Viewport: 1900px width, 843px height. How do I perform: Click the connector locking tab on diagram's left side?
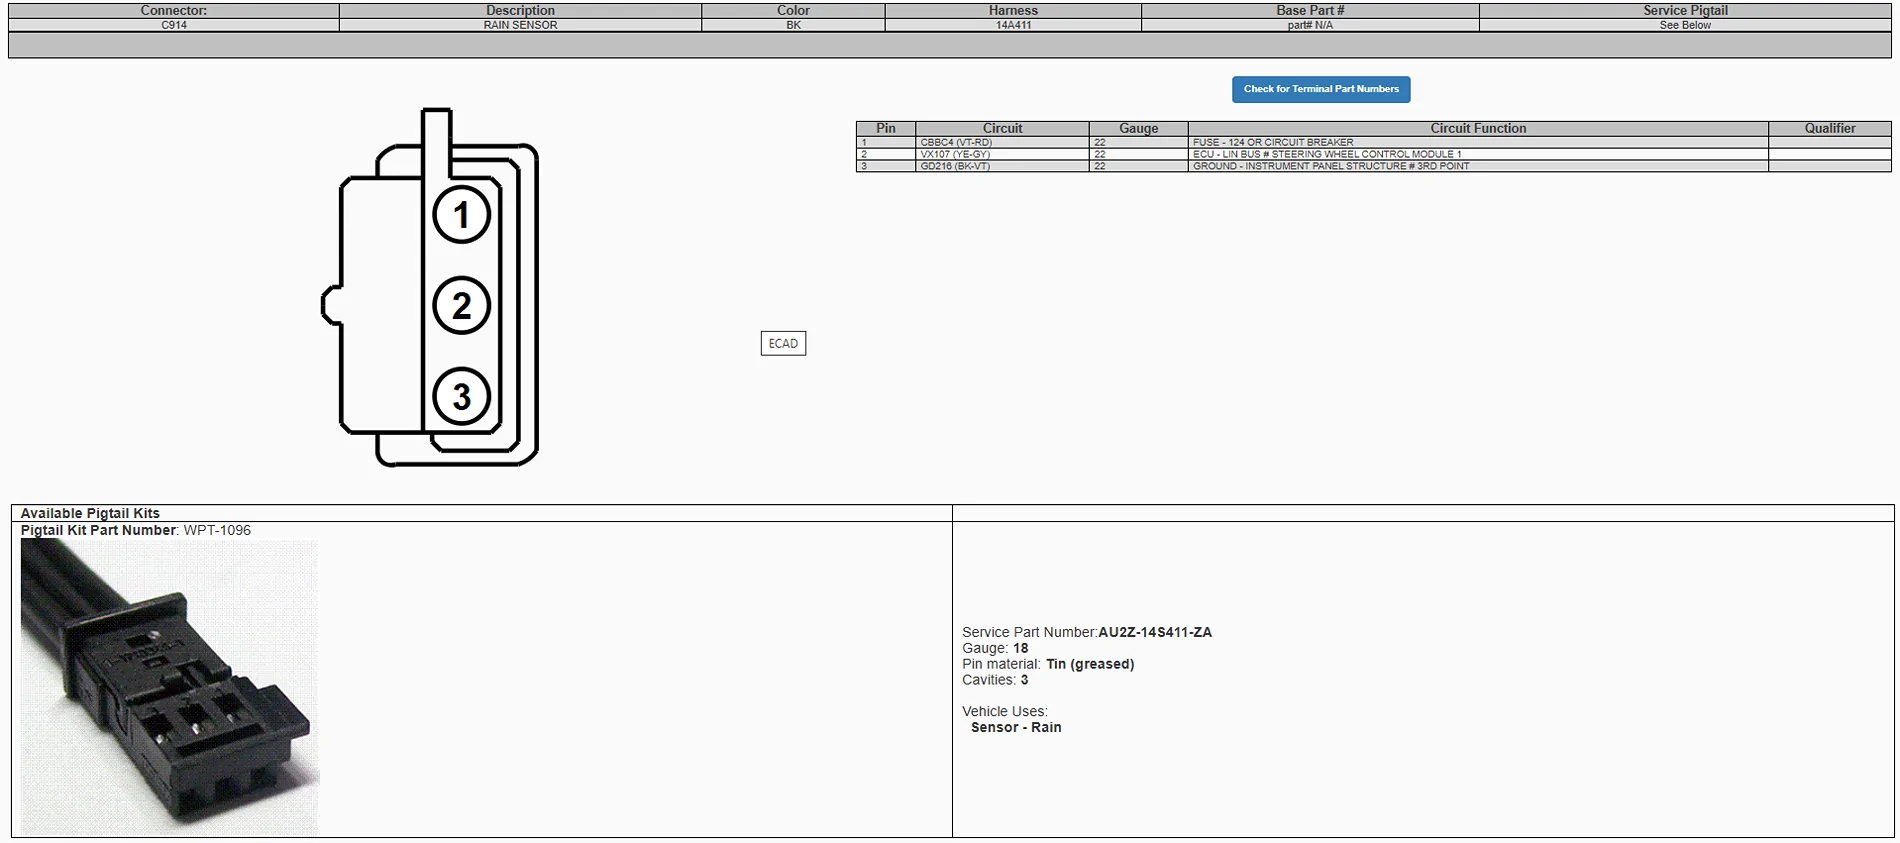[331, 305]
